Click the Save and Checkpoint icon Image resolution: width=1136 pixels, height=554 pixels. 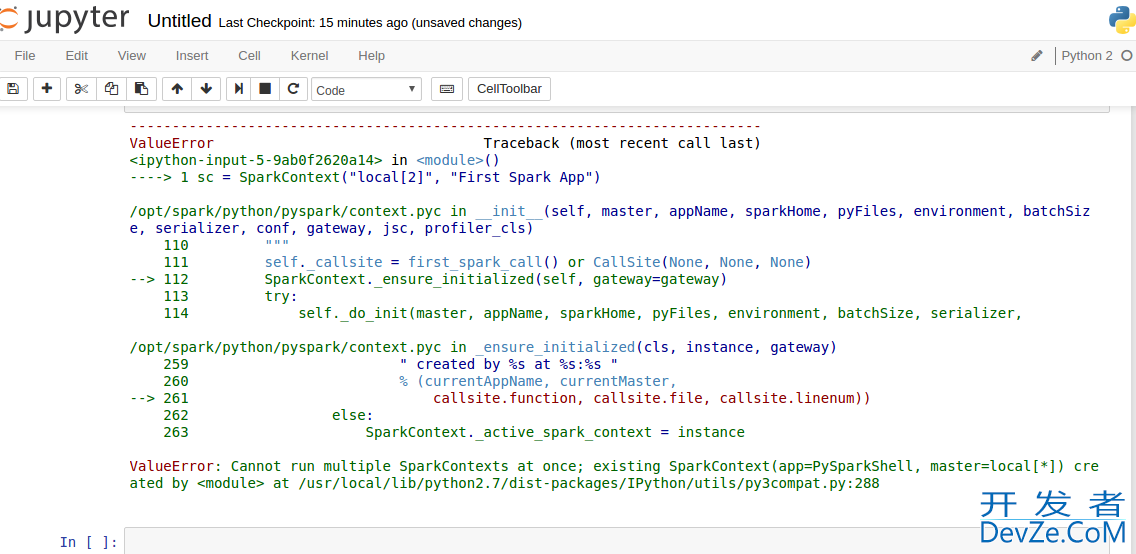[12, 89]
